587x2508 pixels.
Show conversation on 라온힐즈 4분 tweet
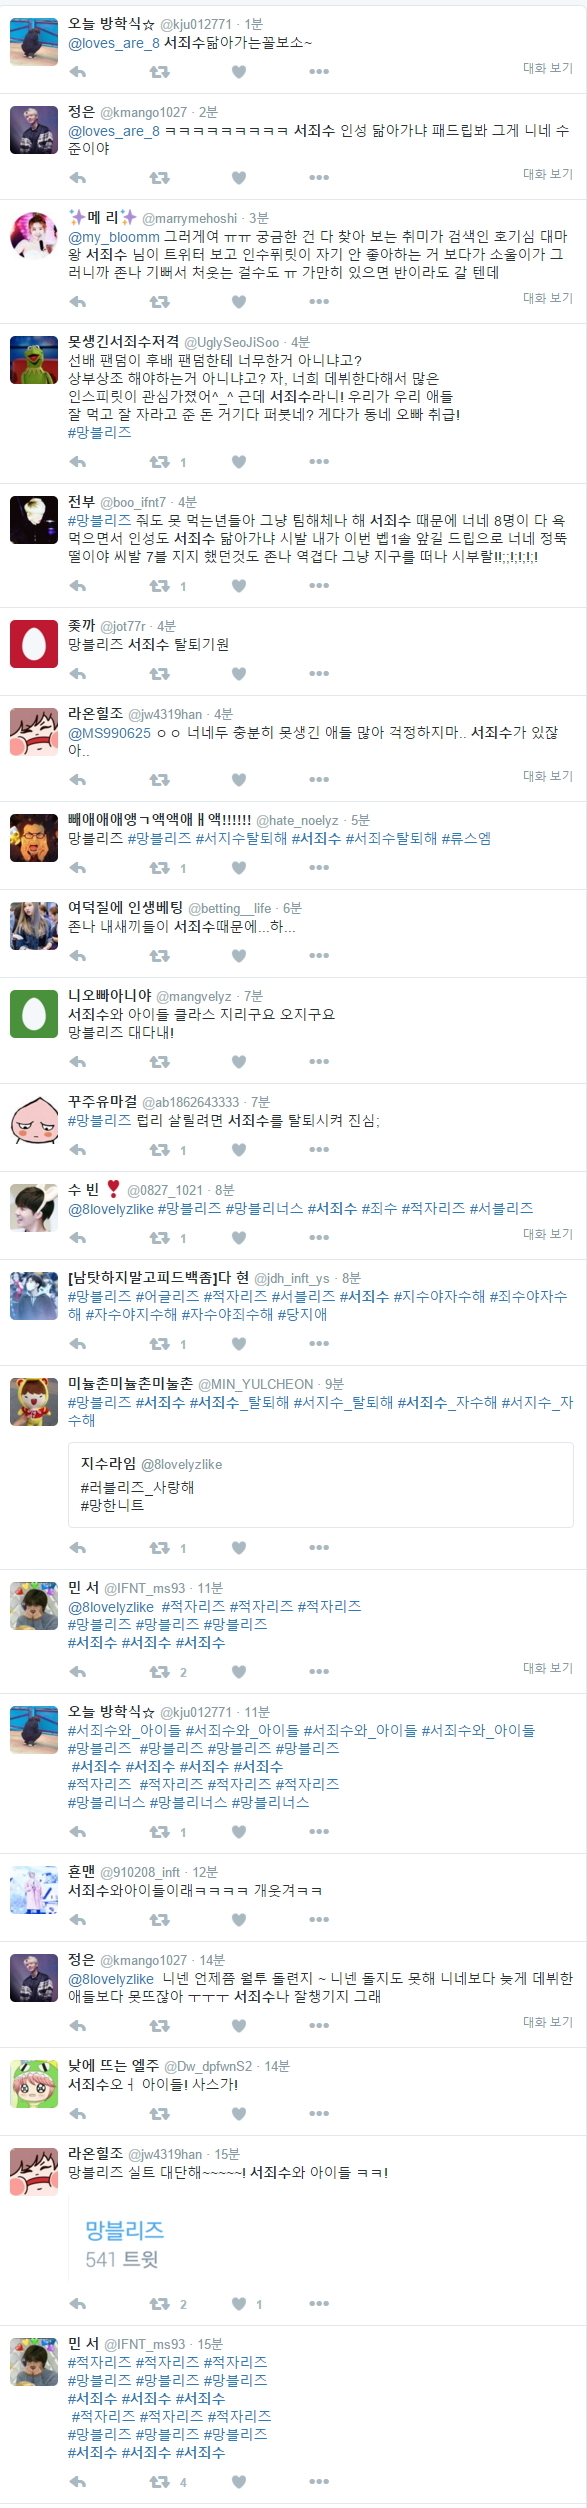click(x=548, y=775)
